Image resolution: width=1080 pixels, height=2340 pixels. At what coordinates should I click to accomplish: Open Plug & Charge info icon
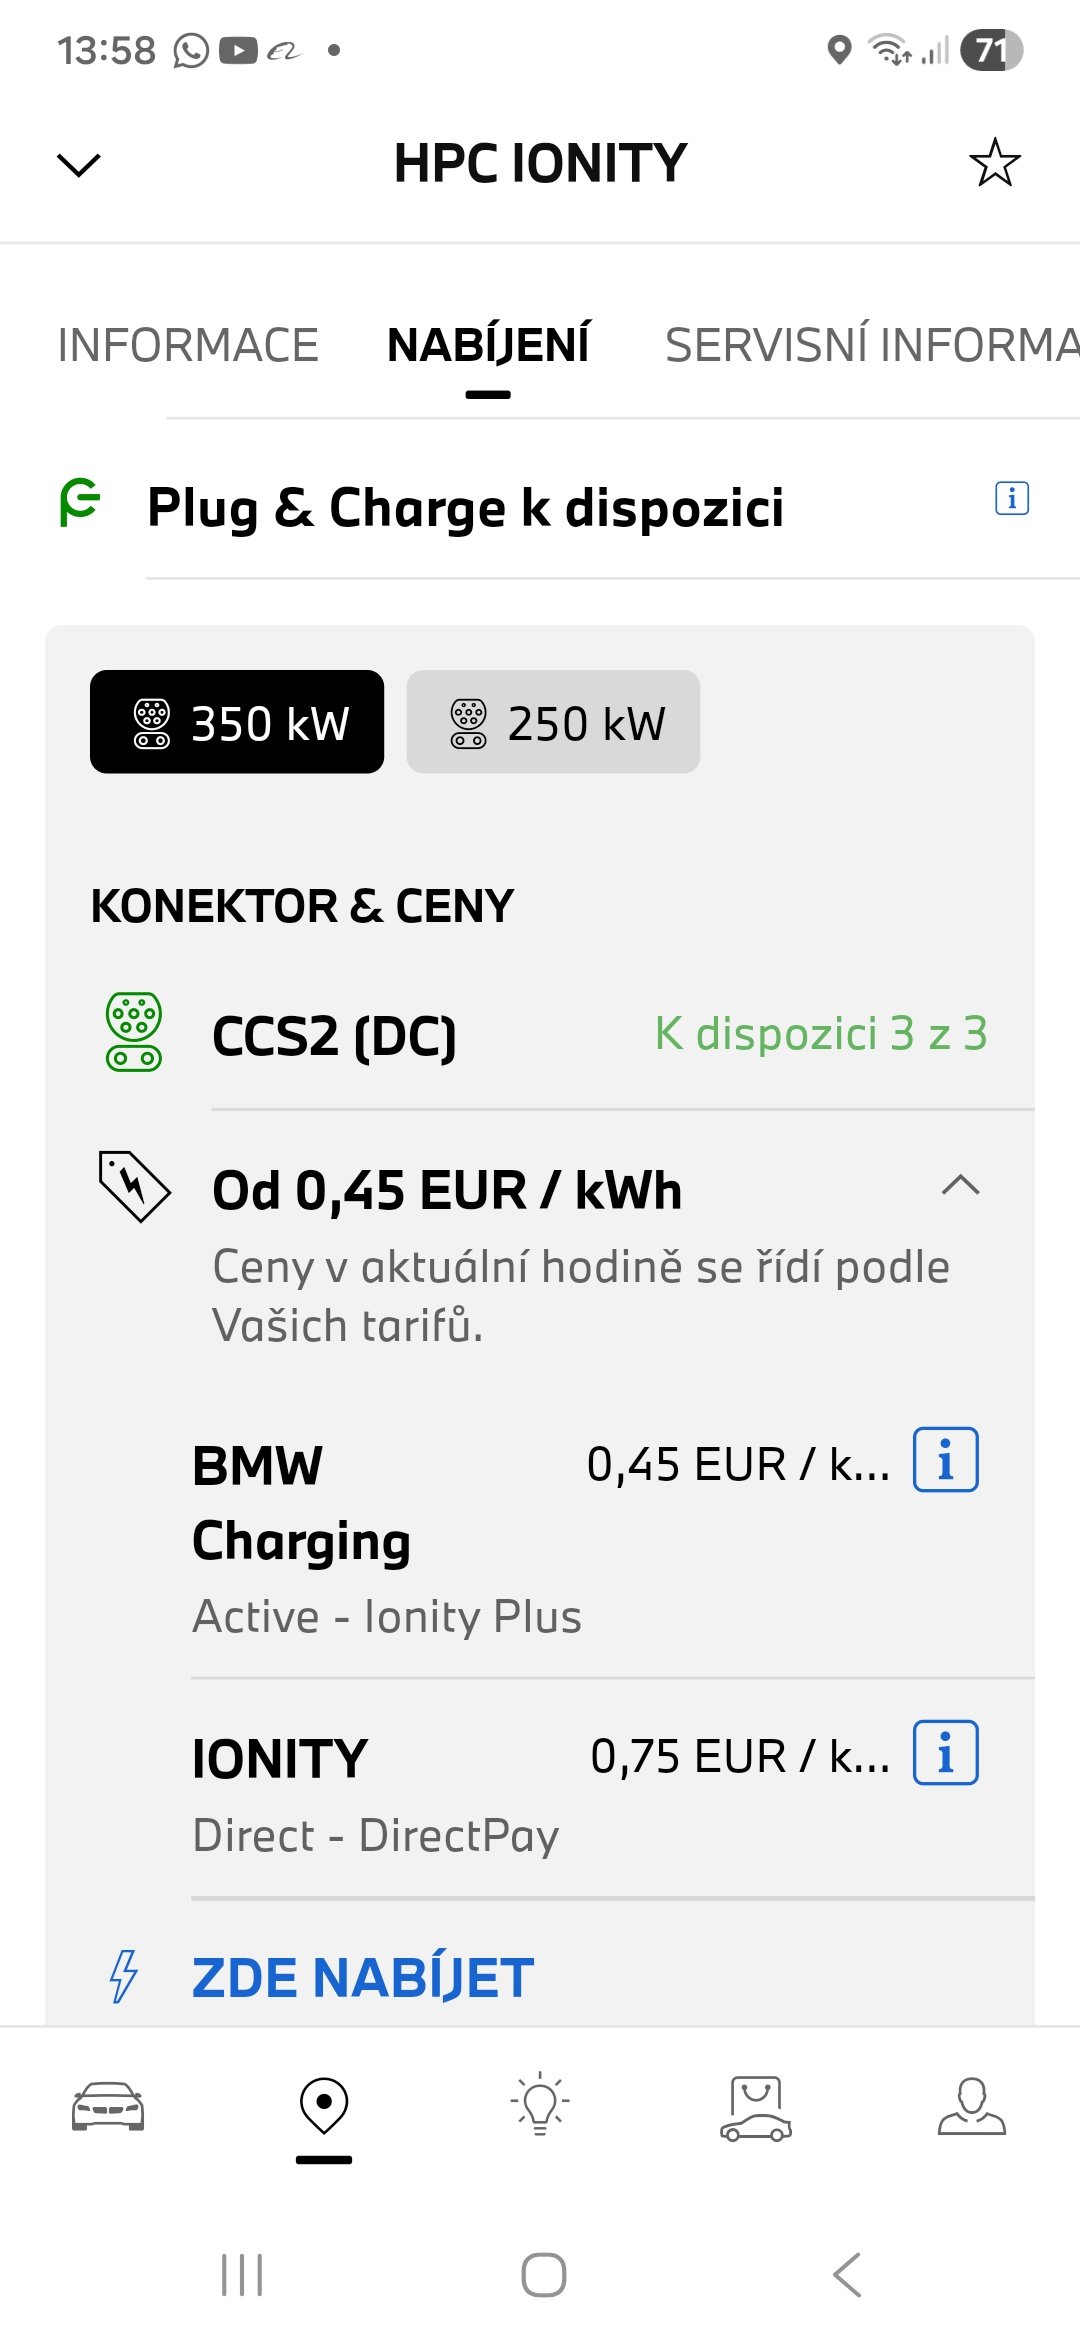click(1011, 498)
